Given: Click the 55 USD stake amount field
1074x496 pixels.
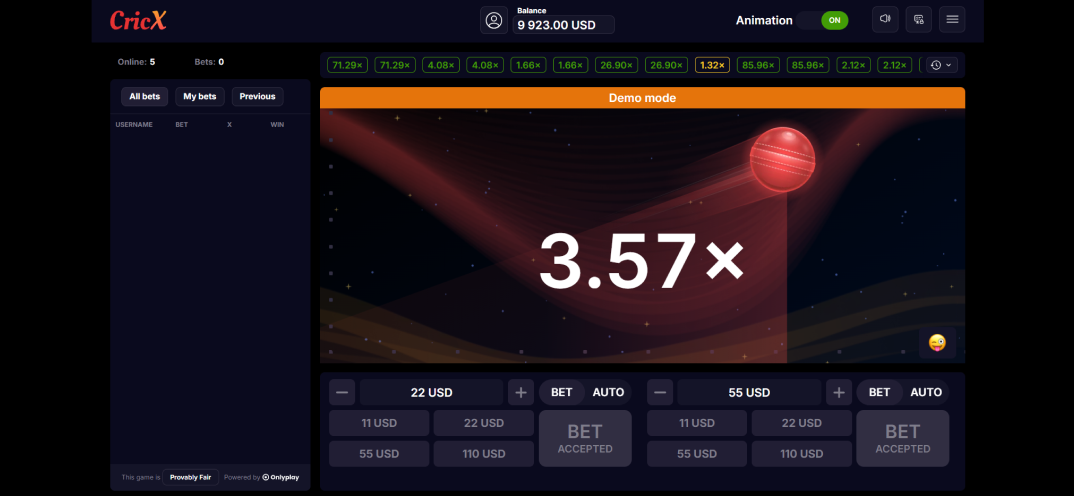Looking at the screenshot, I should point(749,393).
